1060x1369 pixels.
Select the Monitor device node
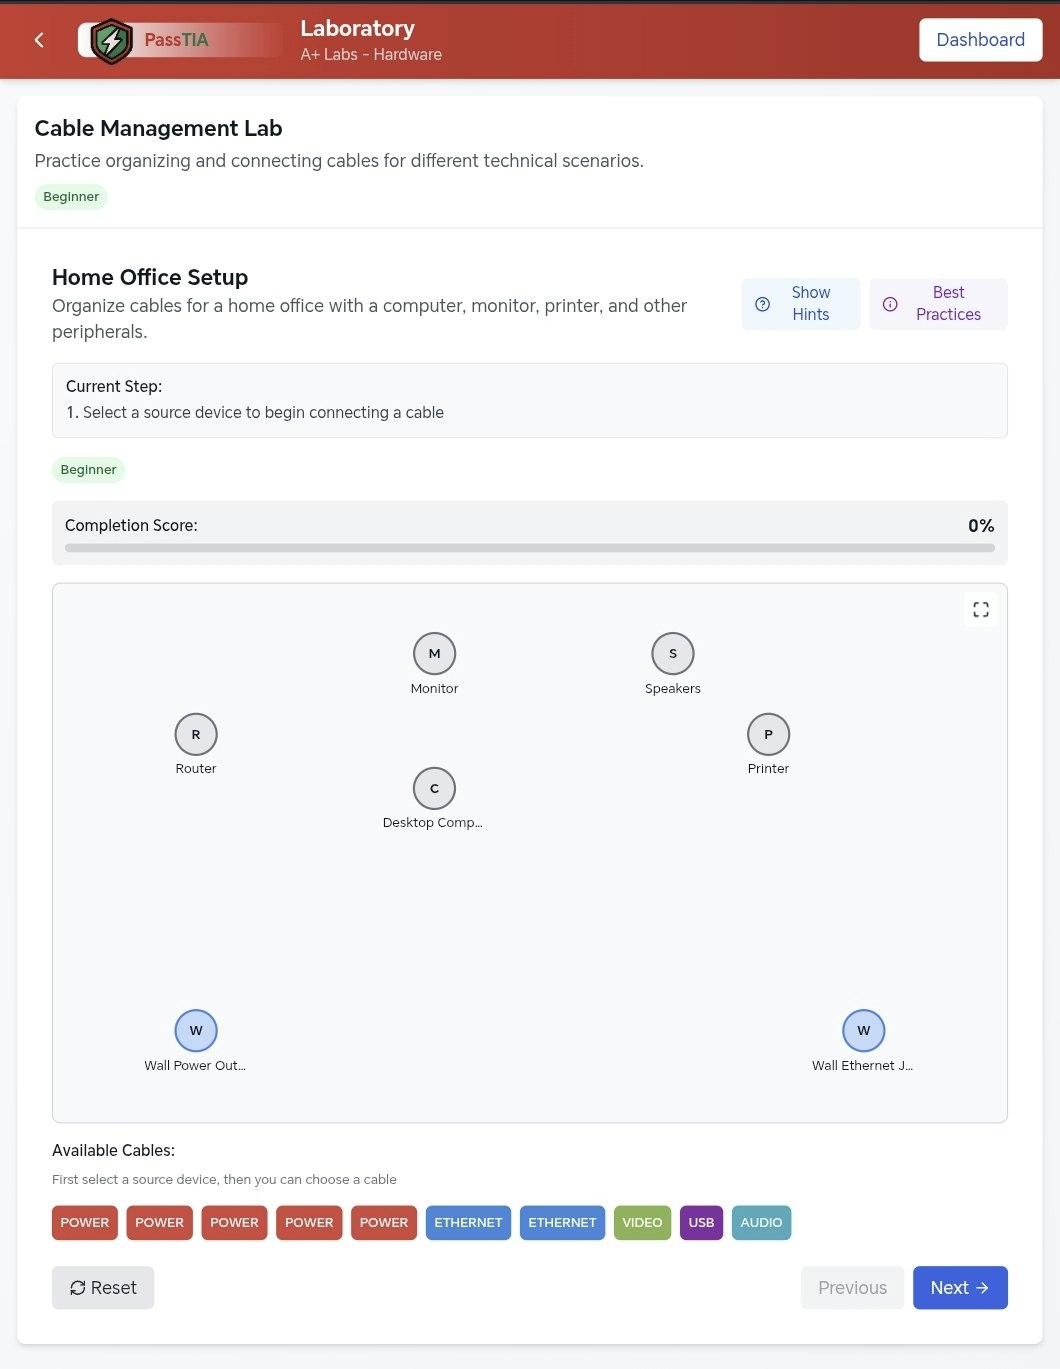click(x=434, y=654)
